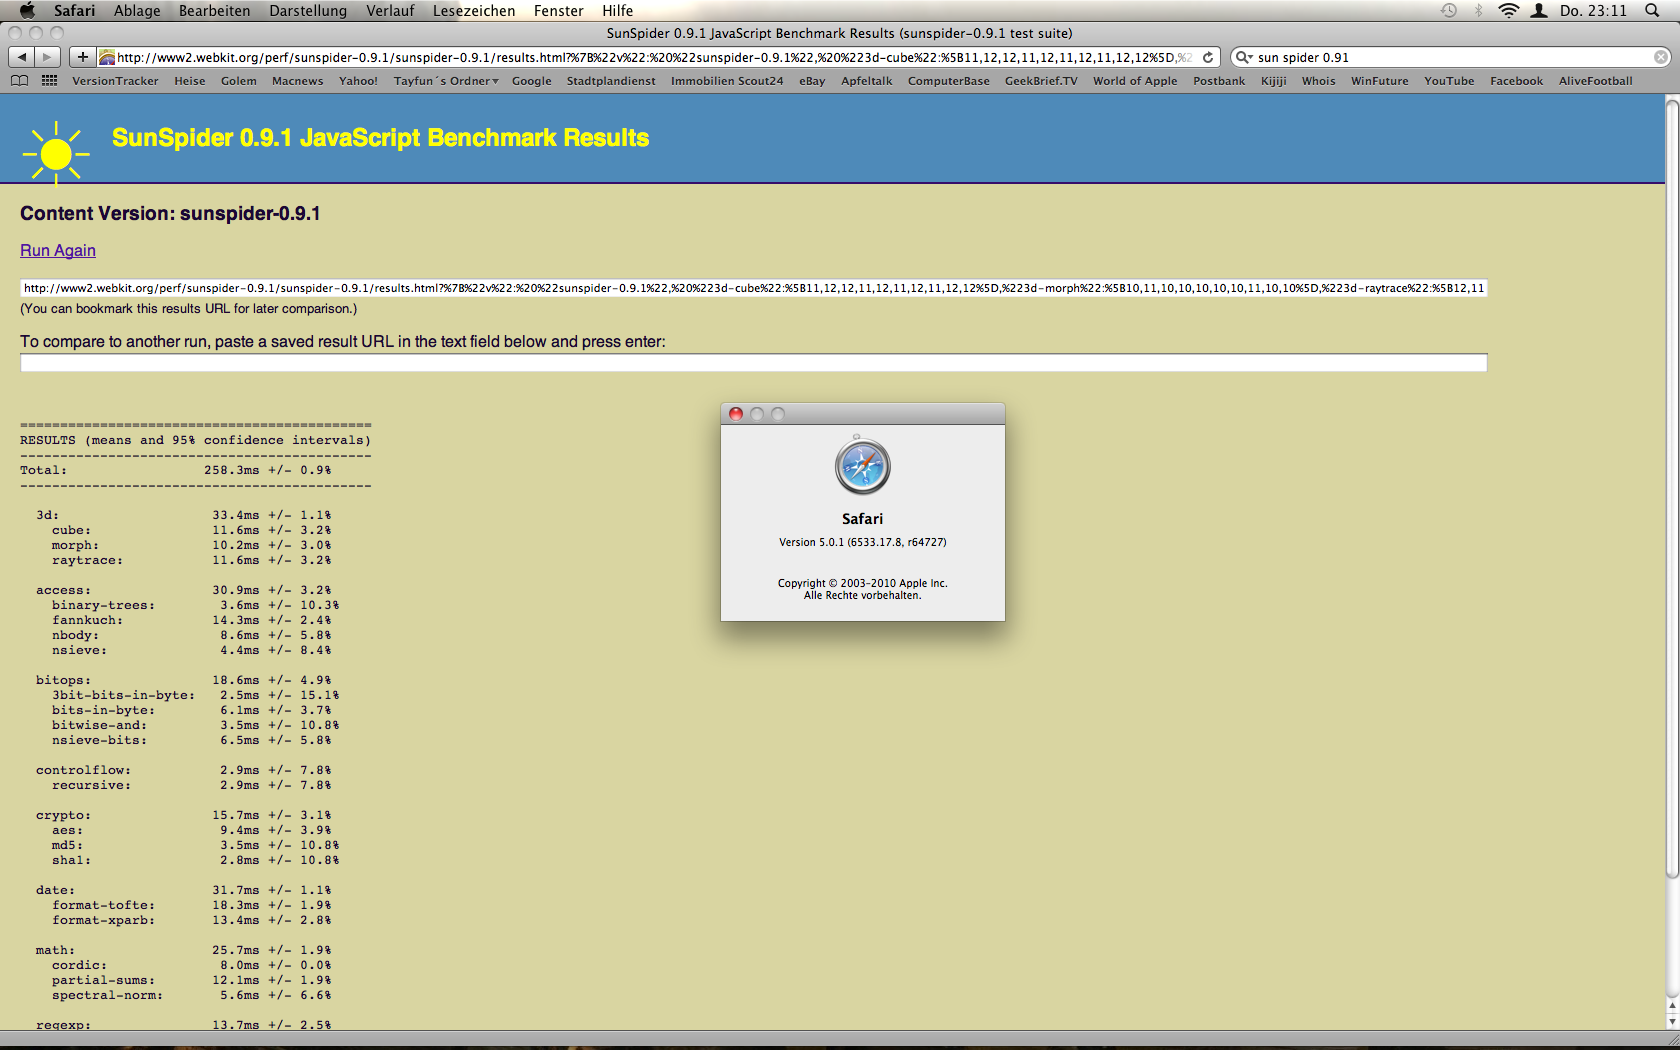Open the Immobilien Scout24 bookmark

coord(727,81)
